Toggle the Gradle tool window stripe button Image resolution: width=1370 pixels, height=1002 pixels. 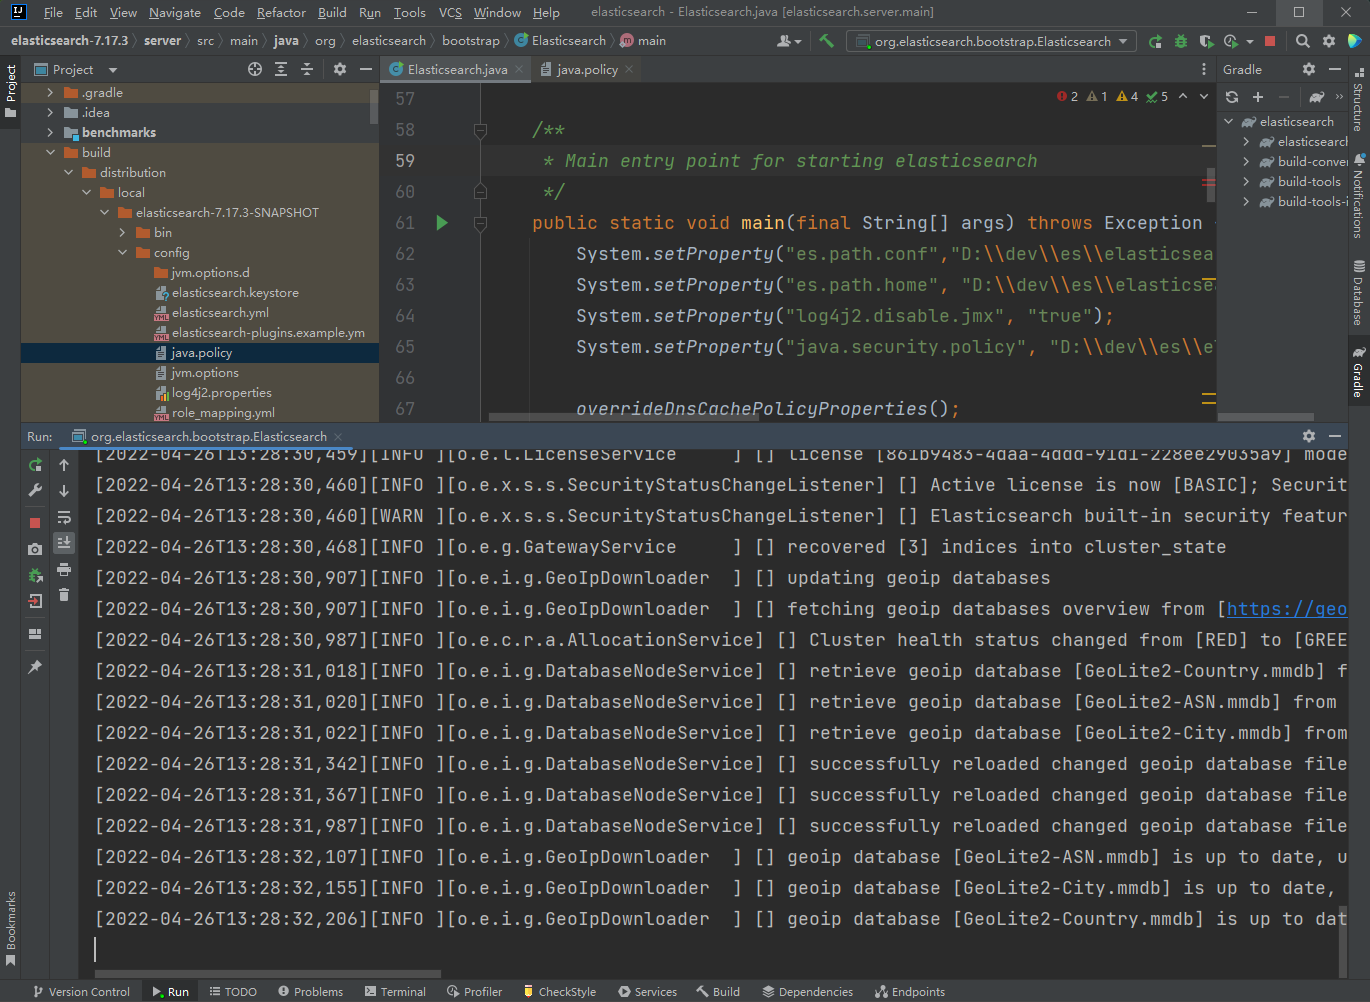pos(1358,373)
